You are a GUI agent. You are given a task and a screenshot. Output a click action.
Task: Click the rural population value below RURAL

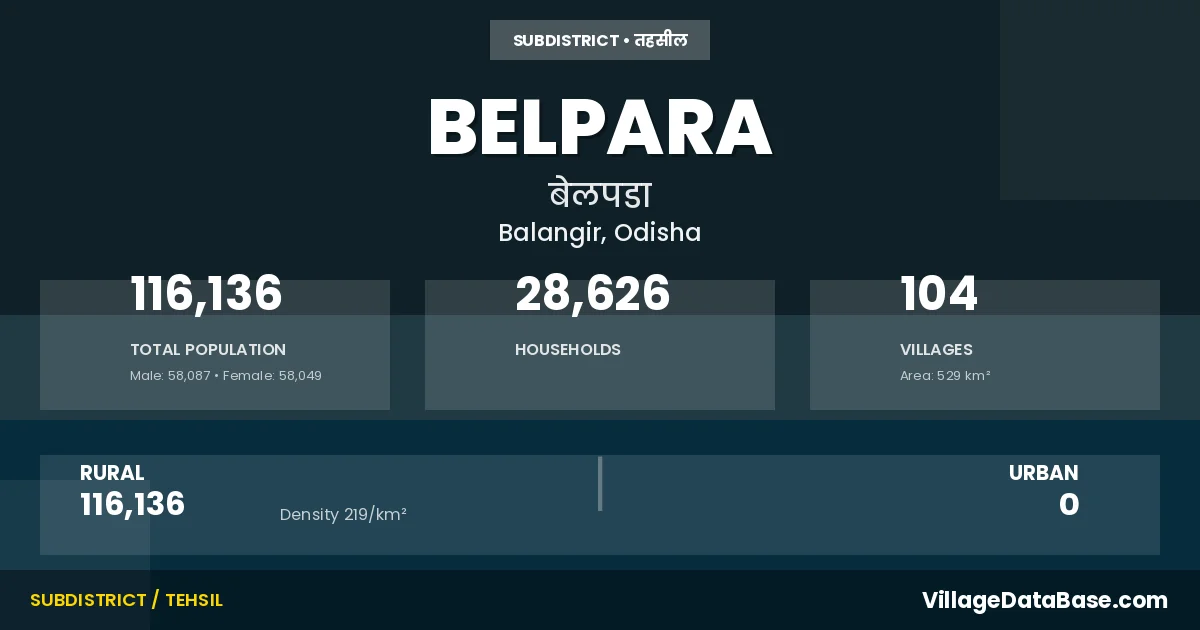click(x=132, y=504)
